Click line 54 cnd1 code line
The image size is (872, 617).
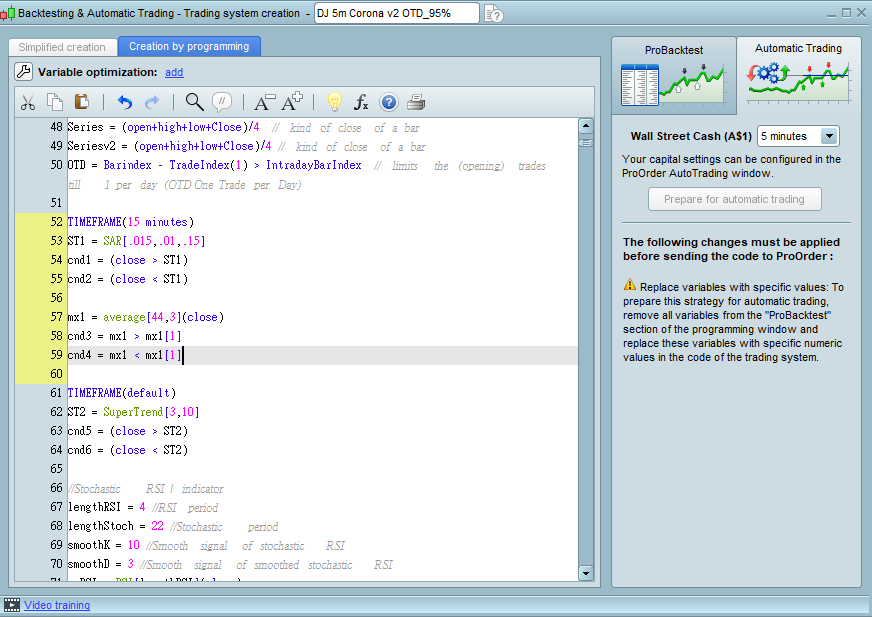(x=127, y=260)
